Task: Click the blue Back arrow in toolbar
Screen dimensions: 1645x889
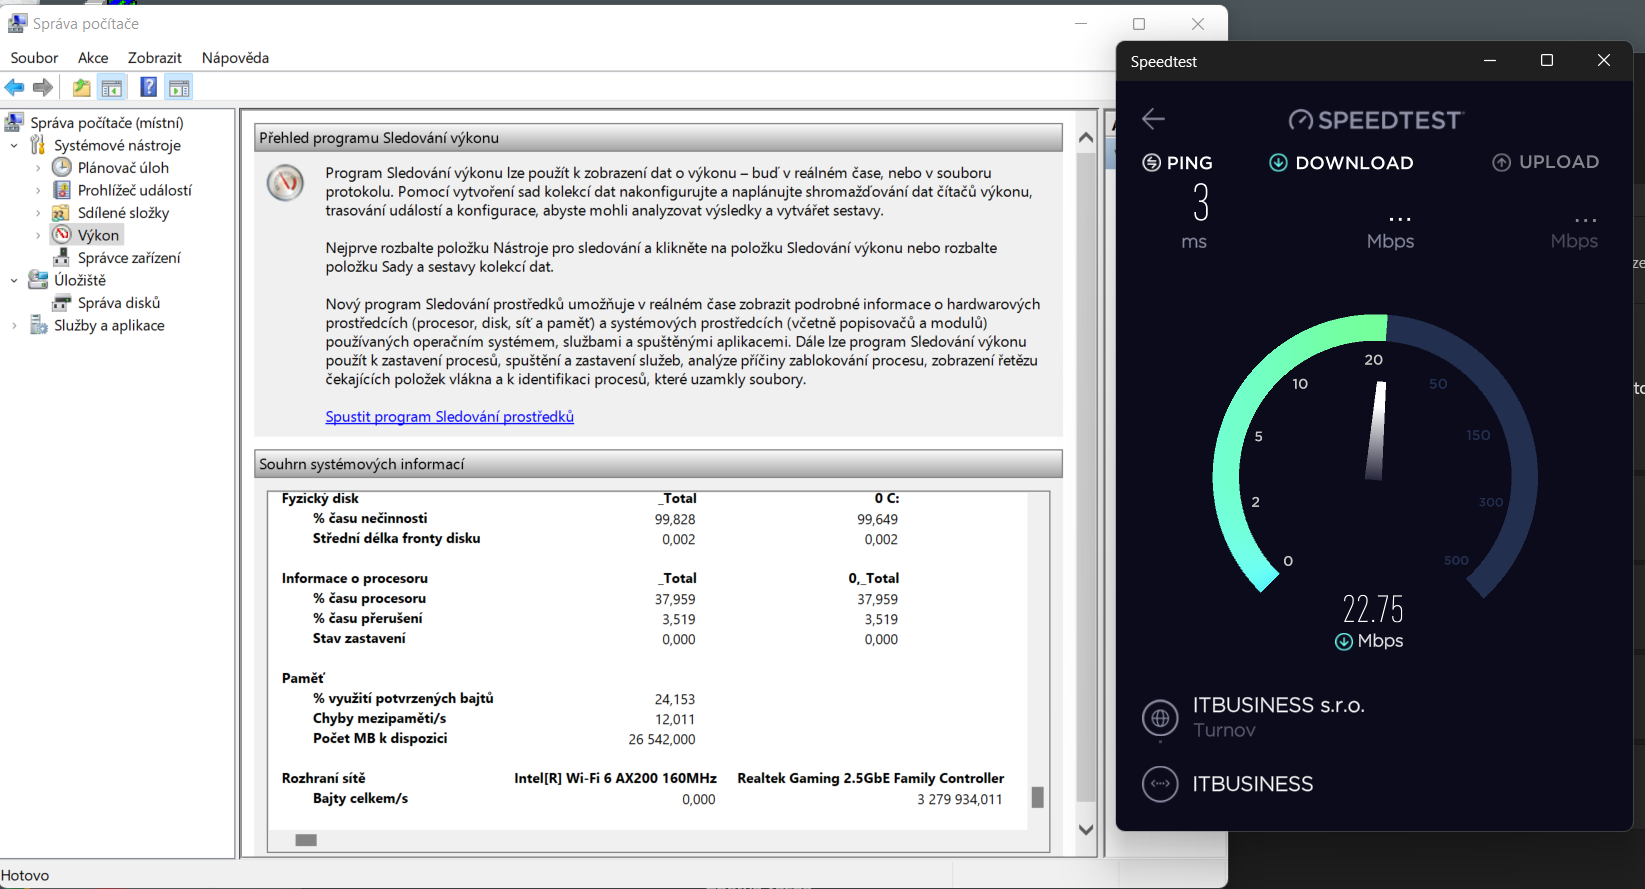Action: click(15, 88)
